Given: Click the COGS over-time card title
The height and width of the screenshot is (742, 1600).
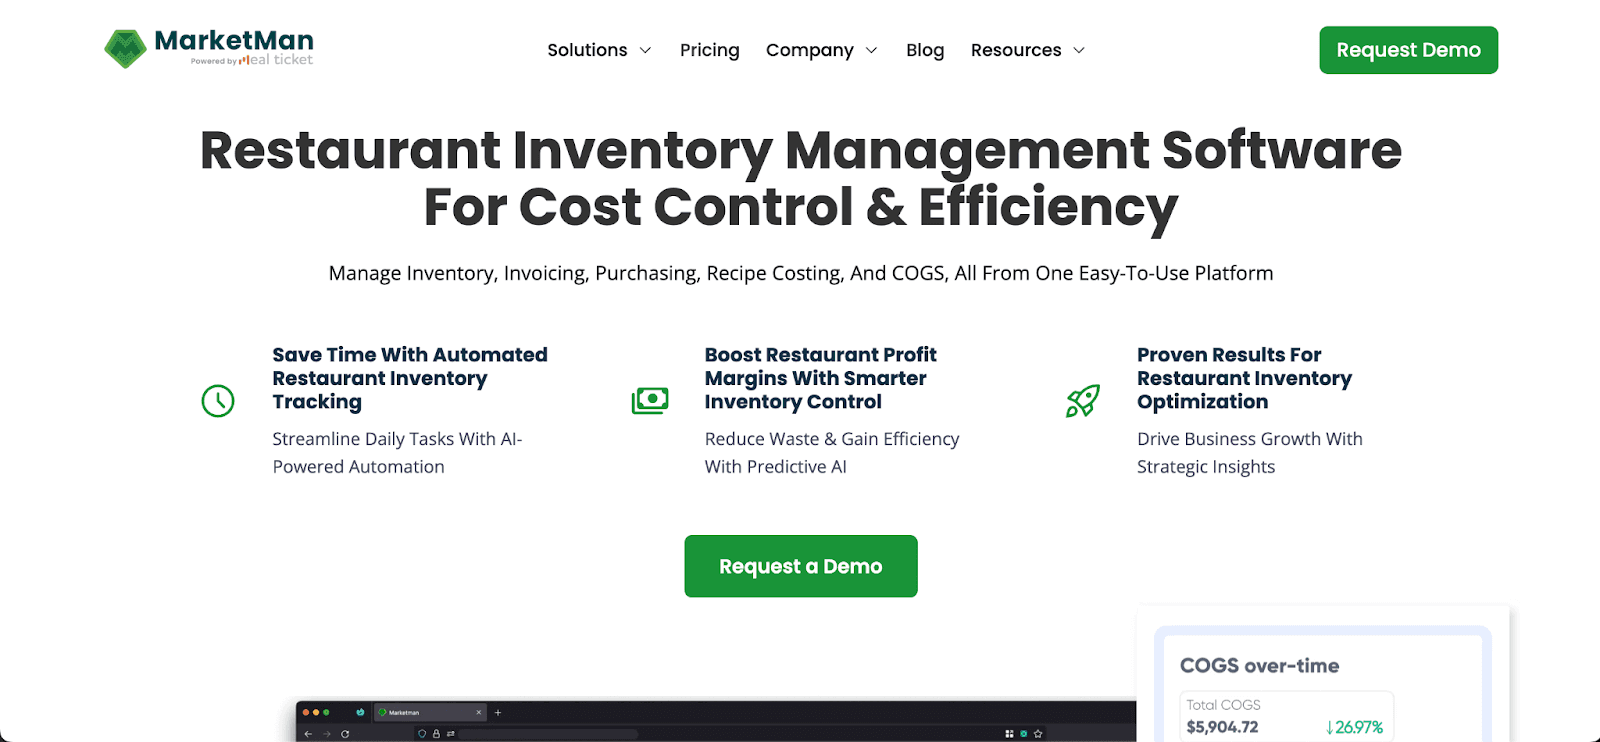Looking at the screenshot, I should coord(1259,666).
